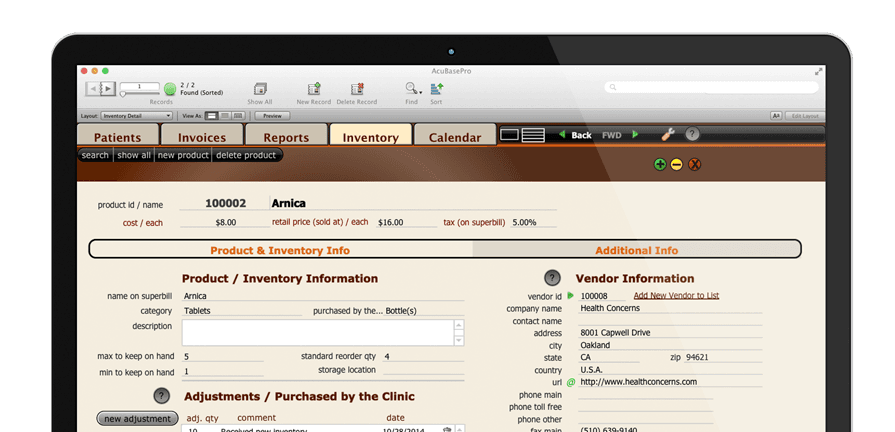Click the toolbar quick search field

coord(711,87)
